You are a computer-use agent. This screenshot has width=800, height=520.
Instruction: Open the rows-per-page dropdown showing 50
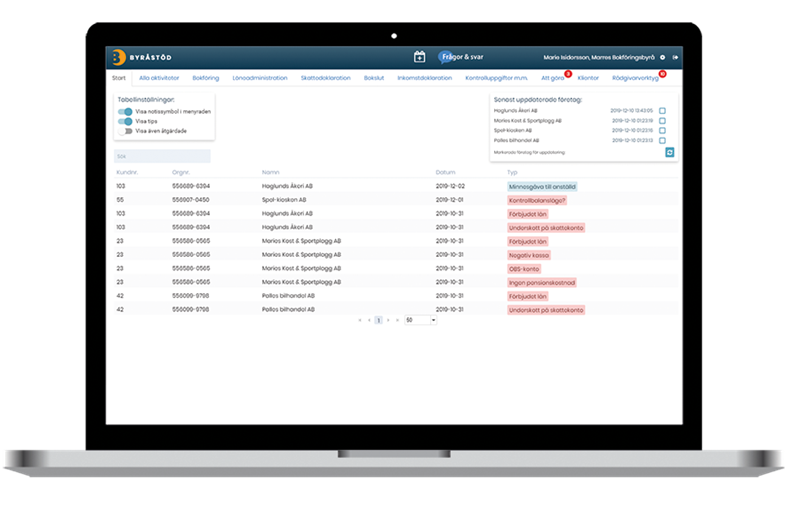[x=420, y=320]
